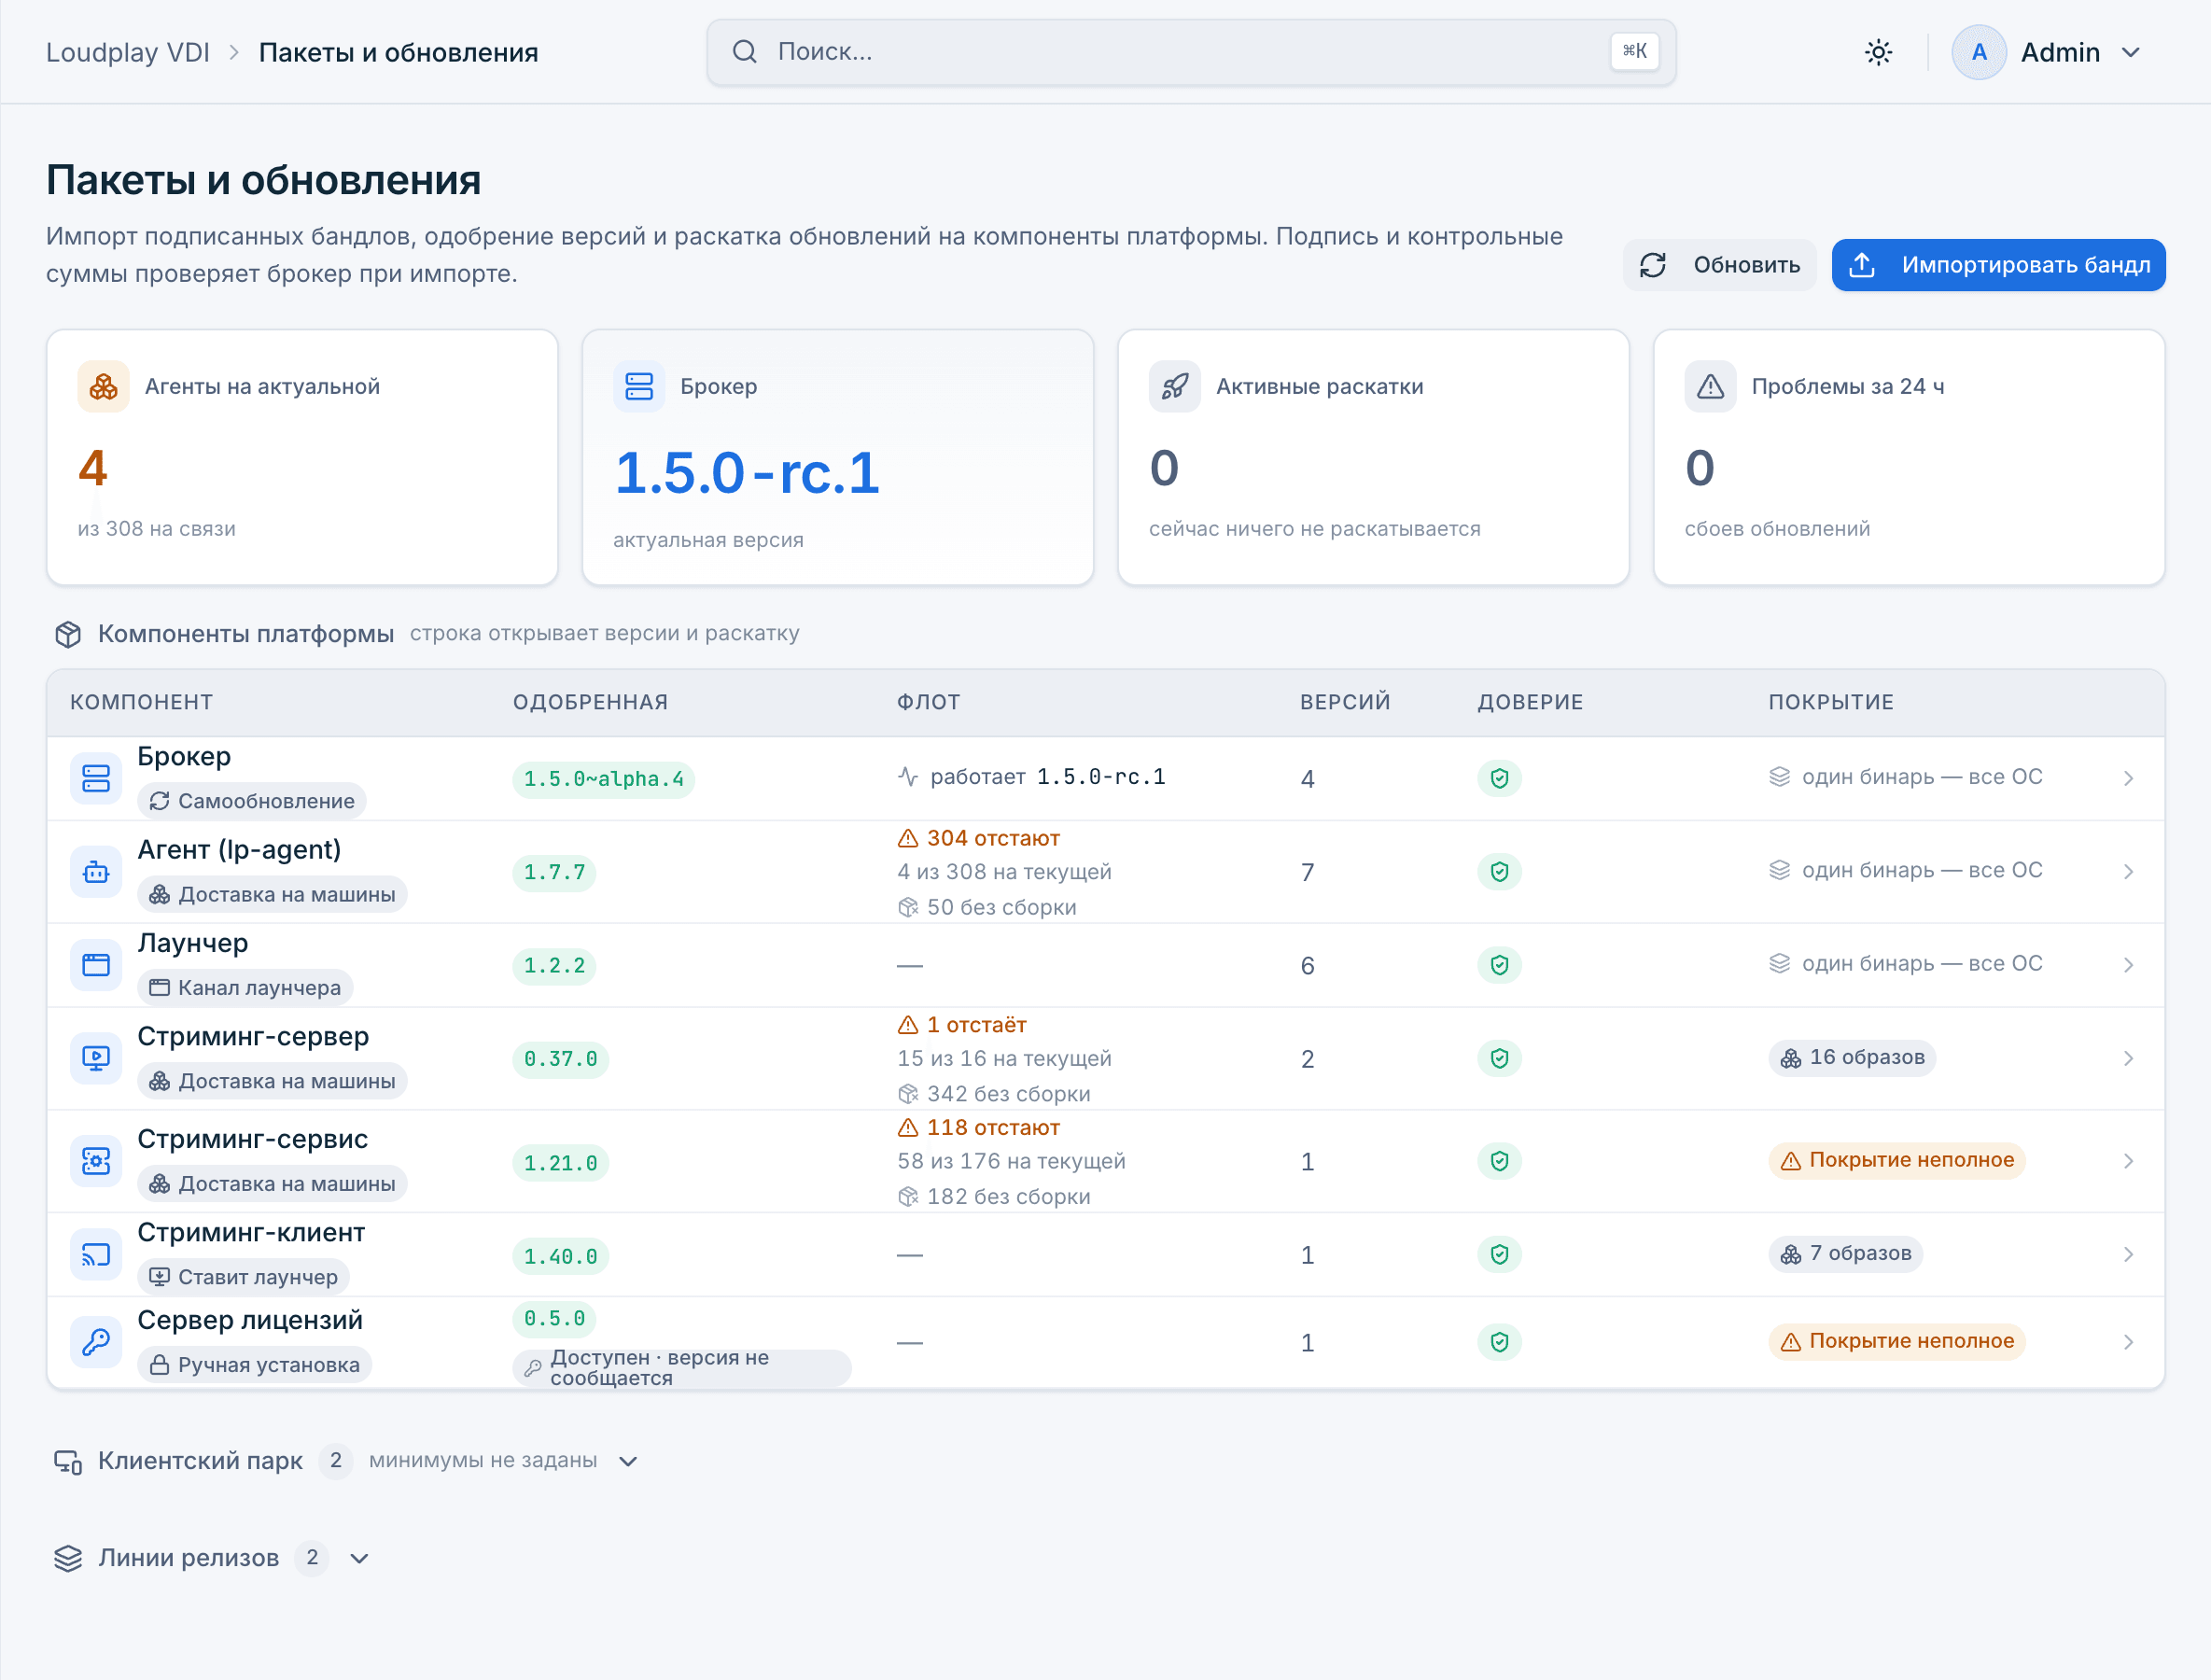Expand the Клиентский парк section chevron
The height and width of the screenshot is (1680, 2211).
click(628, 1461)
